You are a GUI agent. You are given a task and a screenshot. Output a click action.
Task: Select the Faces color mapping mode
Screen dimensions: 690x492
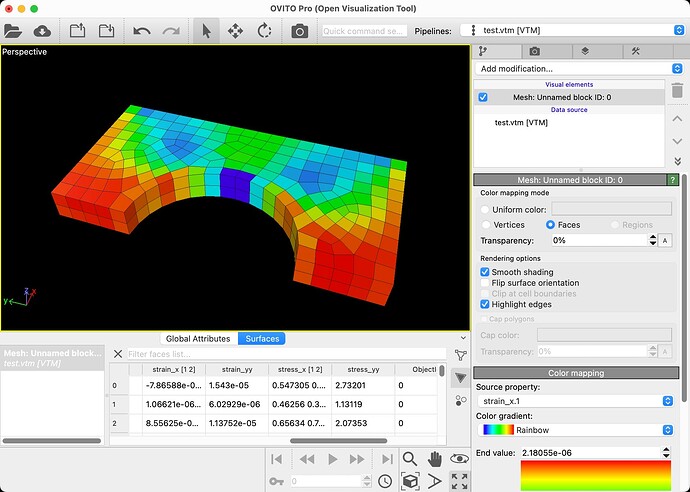[550, 225]
